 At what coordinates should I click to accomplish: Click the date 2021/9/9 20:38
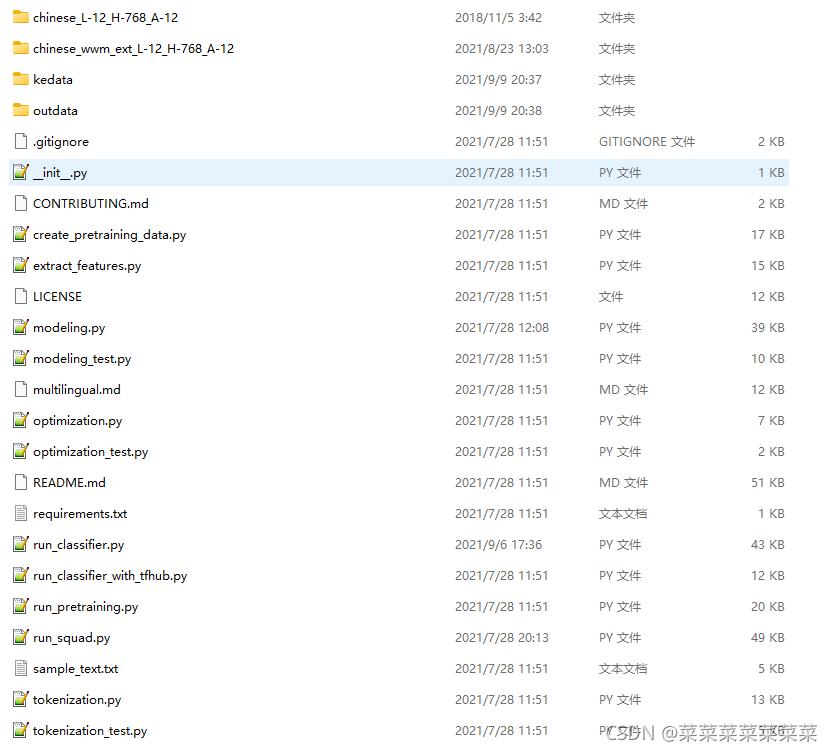point(498,110)
